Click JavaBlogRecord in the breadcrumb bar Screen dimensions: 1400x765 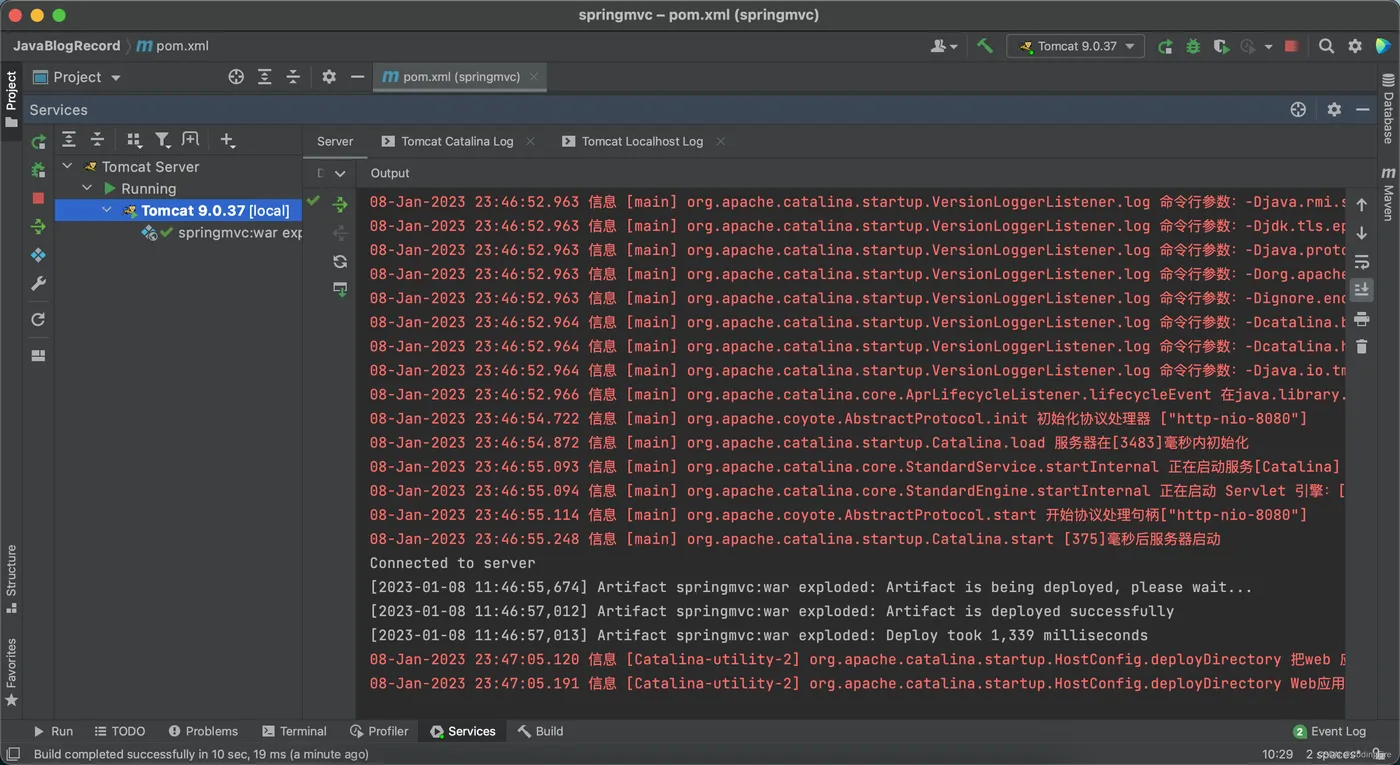pos(66,46)
